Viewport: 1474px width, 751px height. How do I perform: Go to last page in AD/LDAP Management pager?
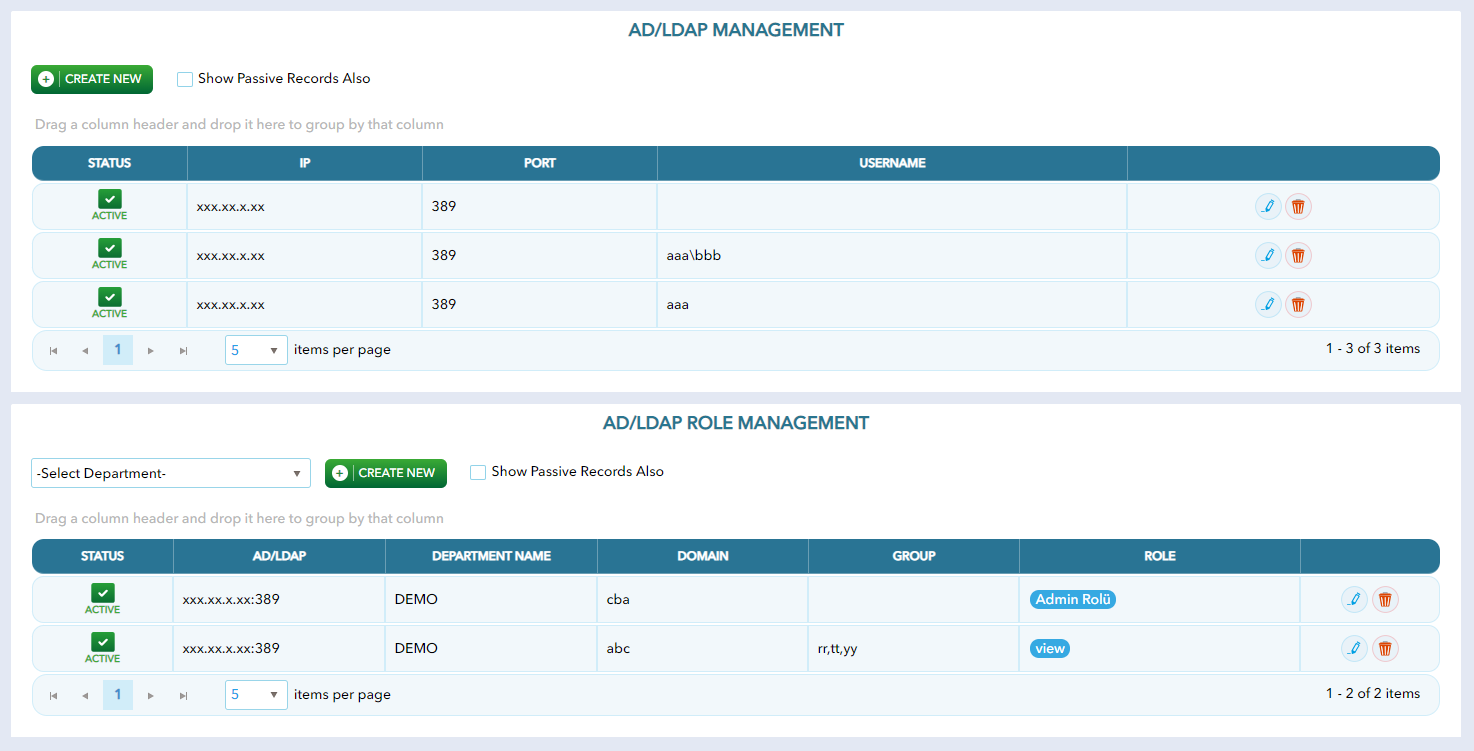pyautogui.click(x=183, y=351)
